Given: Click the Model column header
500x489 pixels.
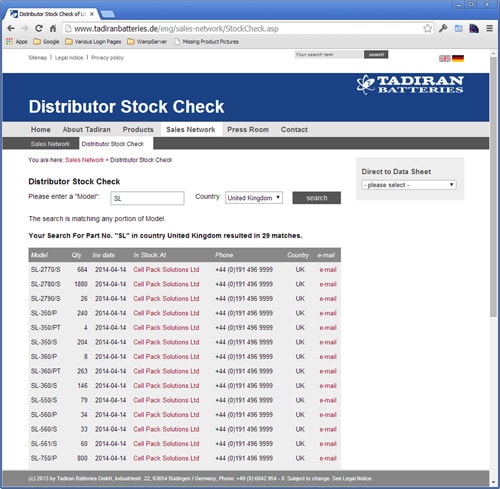Looking at the screenshot, I should 39,255.
